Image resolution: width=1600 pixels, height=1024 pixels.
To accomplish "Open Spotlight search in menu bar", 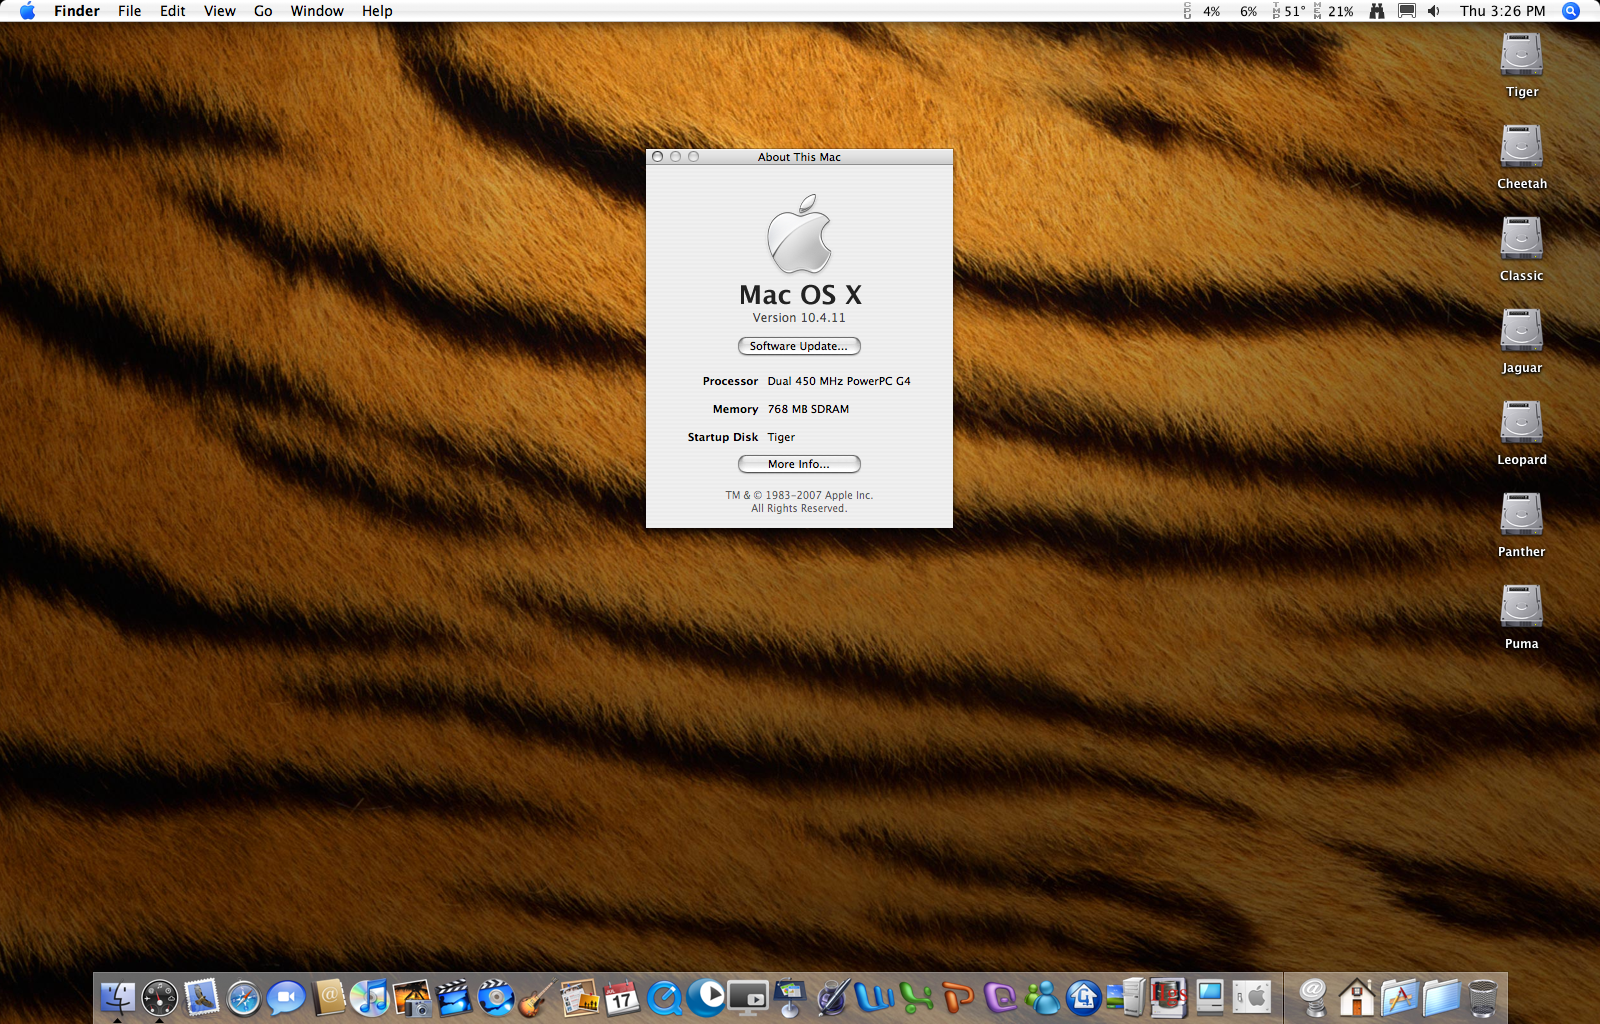I will point(1571,11).
